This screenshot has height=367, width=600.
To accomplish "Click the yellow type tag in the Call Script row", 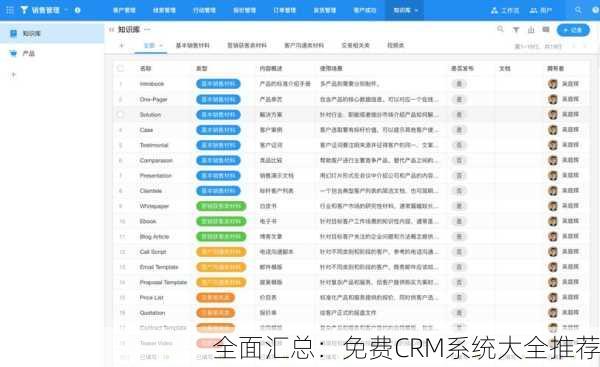I will click(221, 251).
